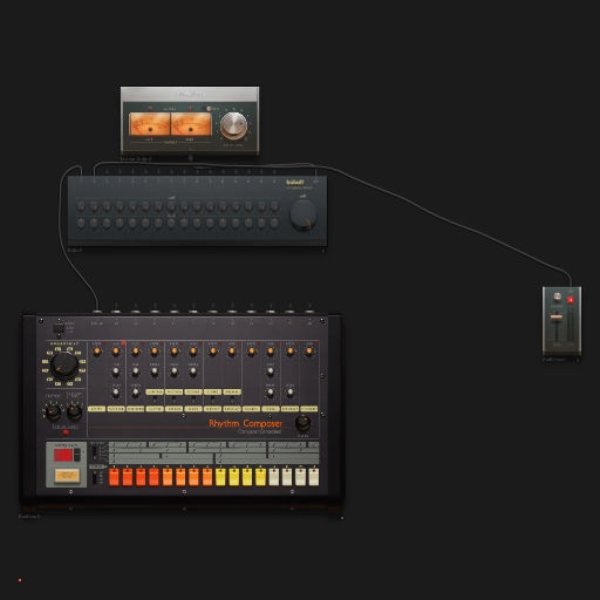The height and width of the screenshot is (600, 600).
Task: Flip the Maracas / Hand Clap slide switch
Action: tap(232, 399)
